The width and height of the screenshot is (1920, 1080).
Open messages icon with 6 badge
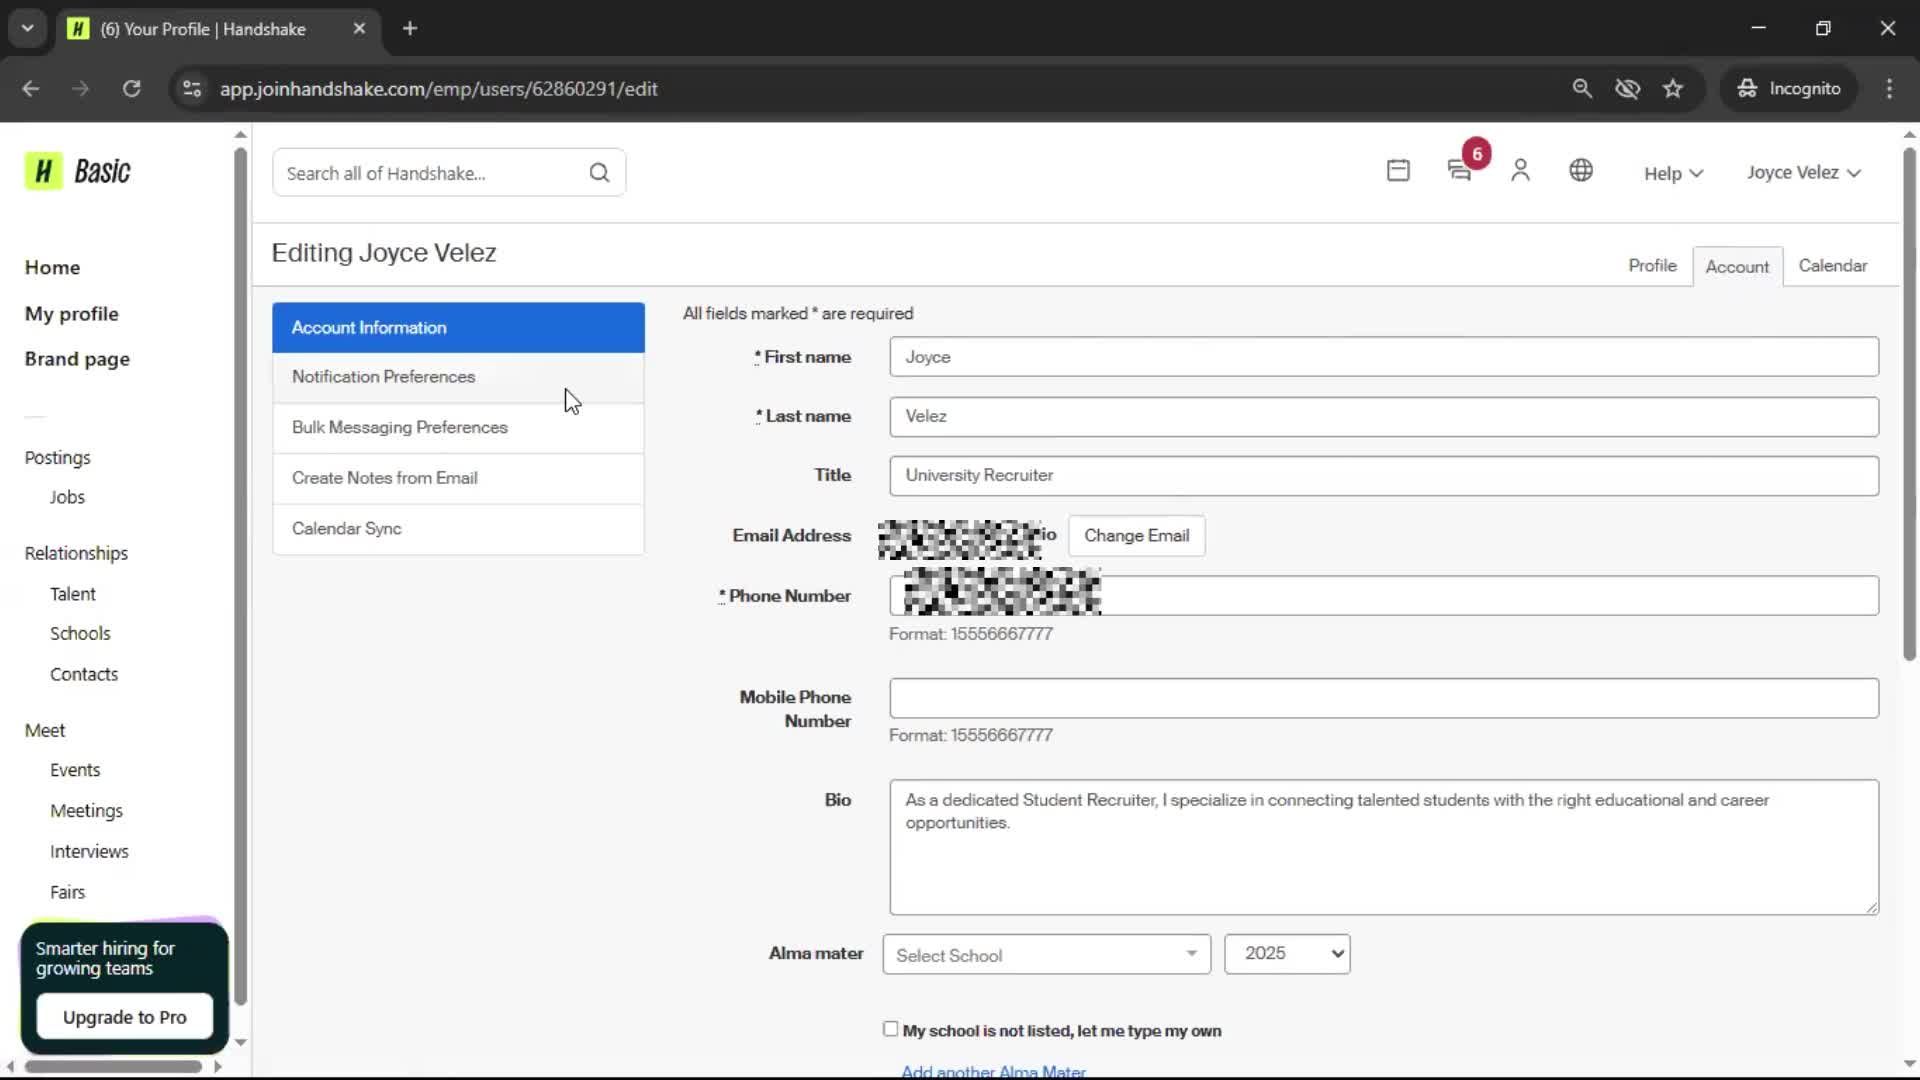[x=1460, y=171]
